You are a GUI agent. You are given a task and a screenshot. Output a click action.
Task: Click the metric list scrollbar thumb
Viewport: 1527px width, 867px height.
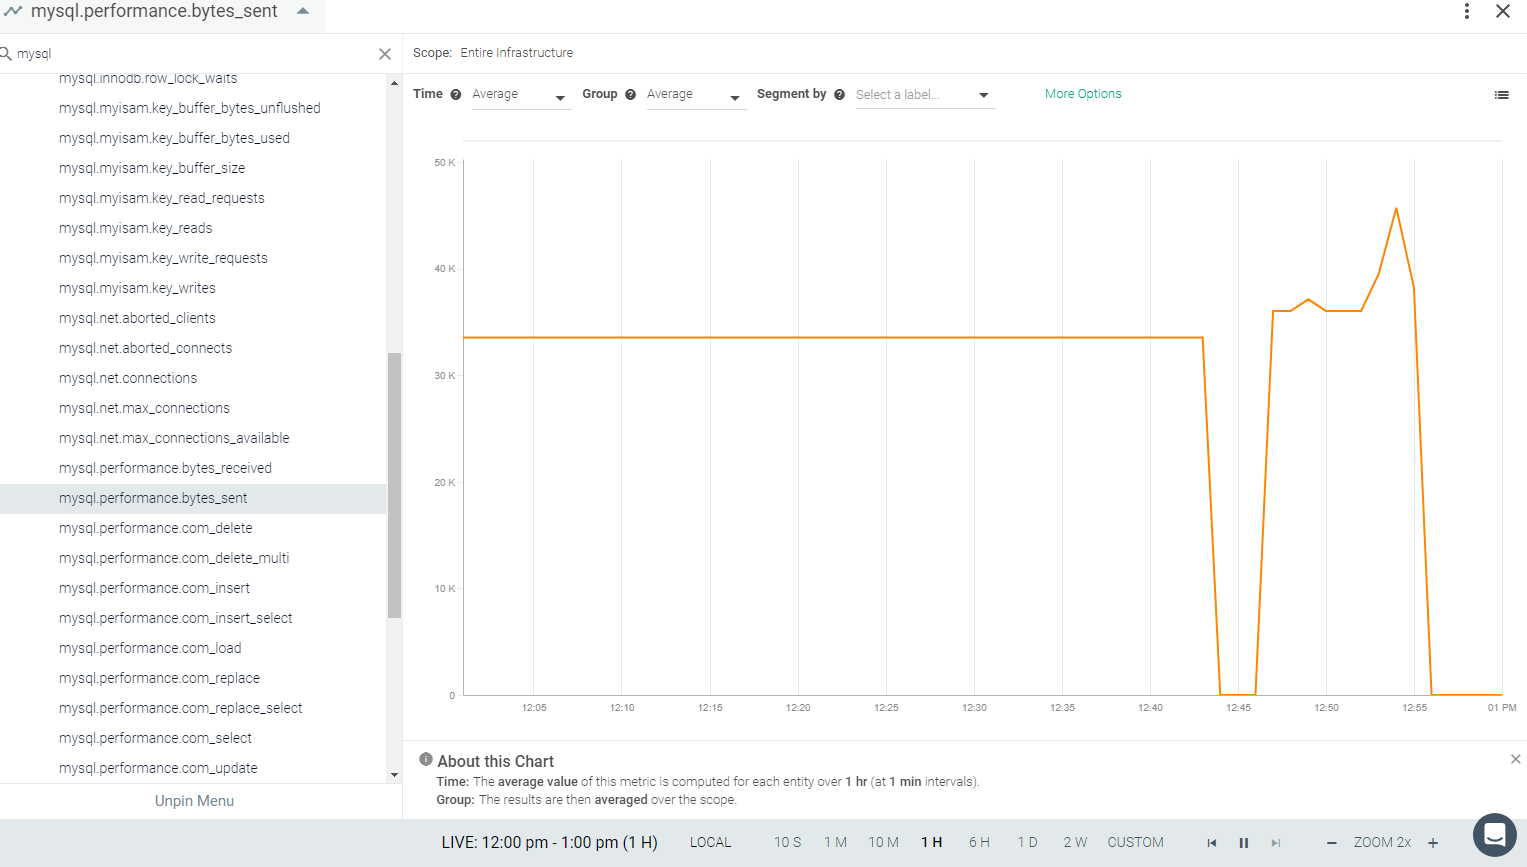394,485
